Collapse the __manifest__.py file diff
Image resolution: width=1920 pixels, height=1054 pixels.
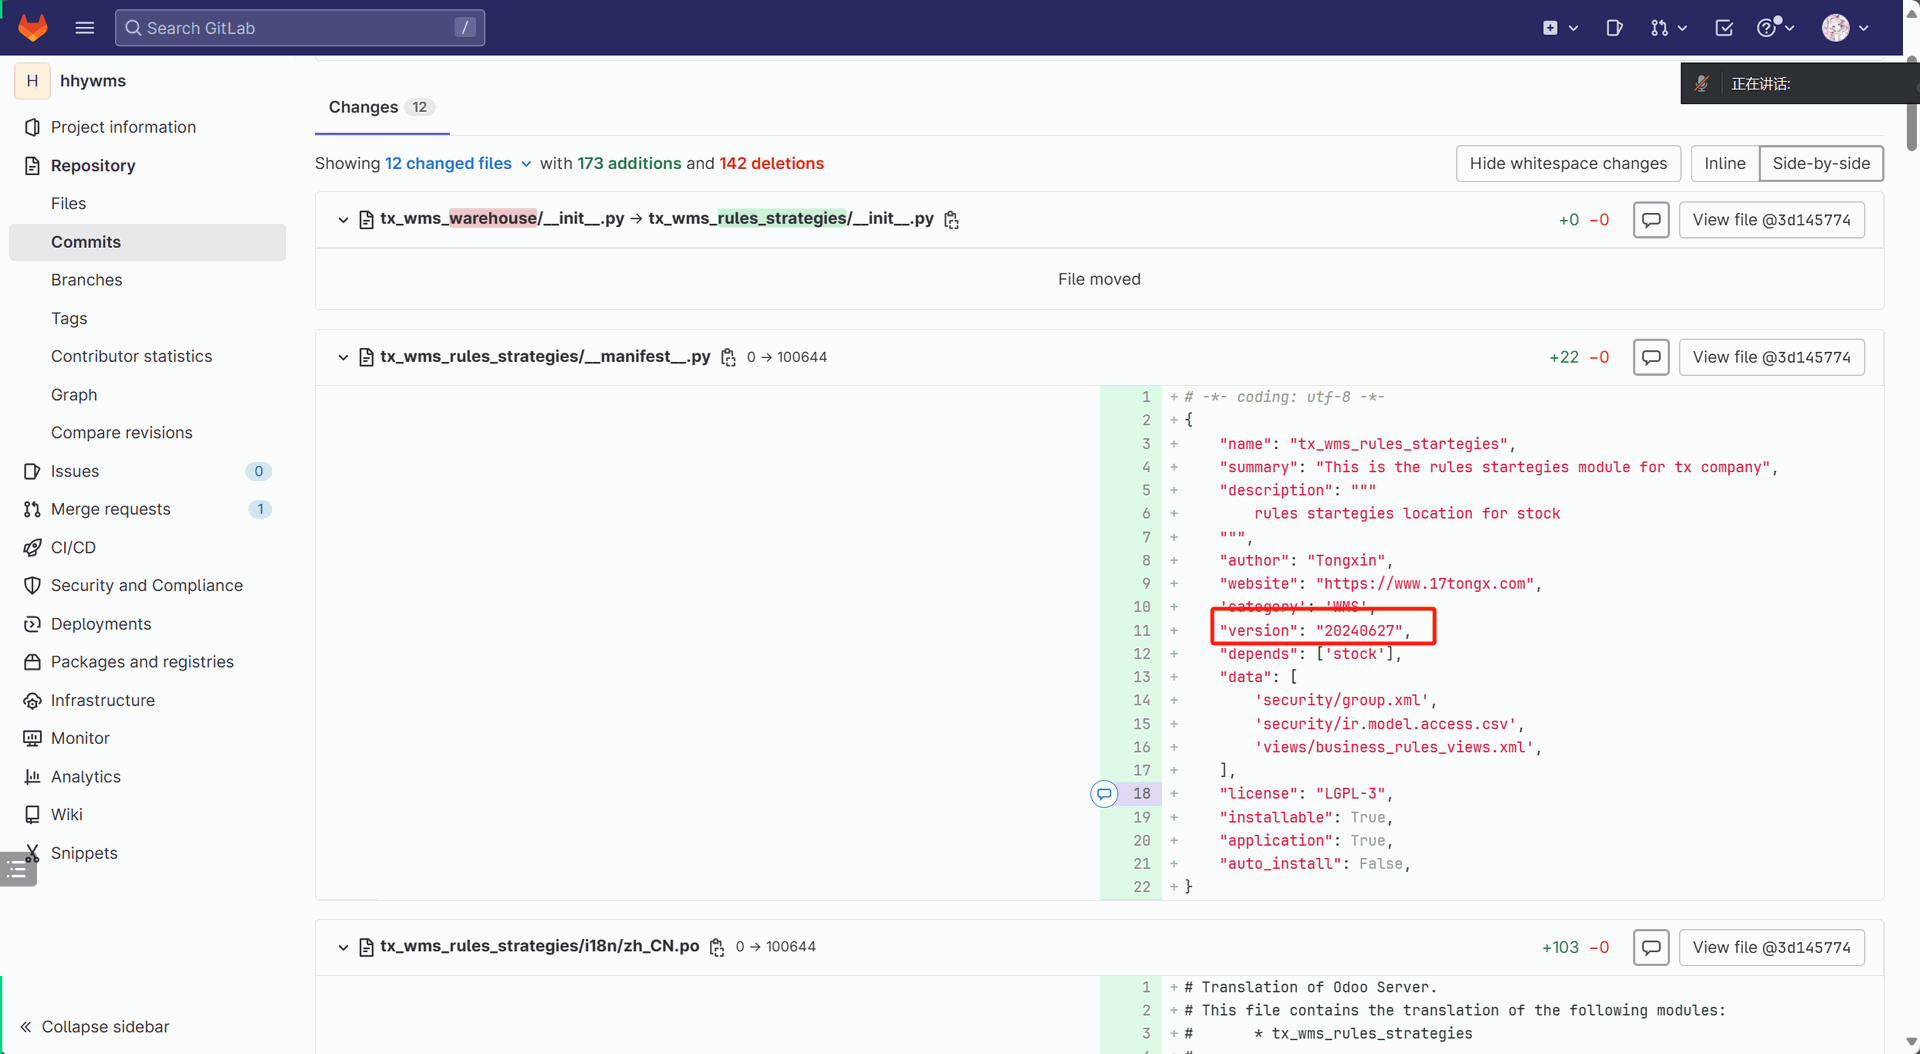pos(343,357)
